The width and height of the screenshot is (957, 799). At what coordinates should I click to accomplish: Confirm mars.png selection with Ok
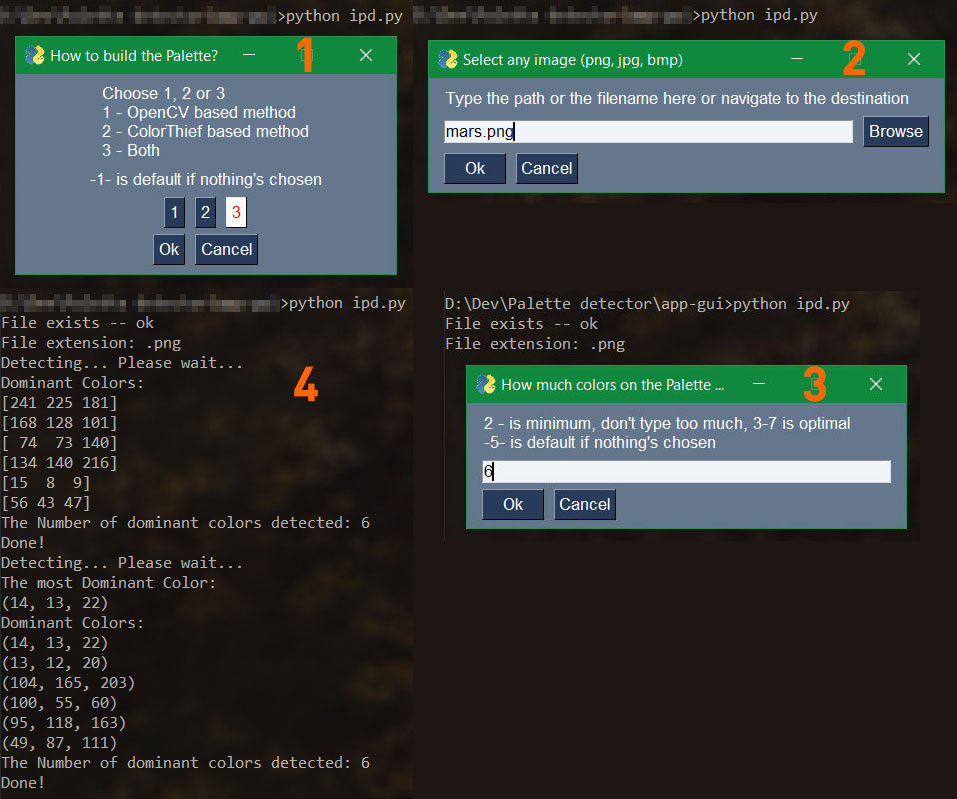tap(474, 168)
